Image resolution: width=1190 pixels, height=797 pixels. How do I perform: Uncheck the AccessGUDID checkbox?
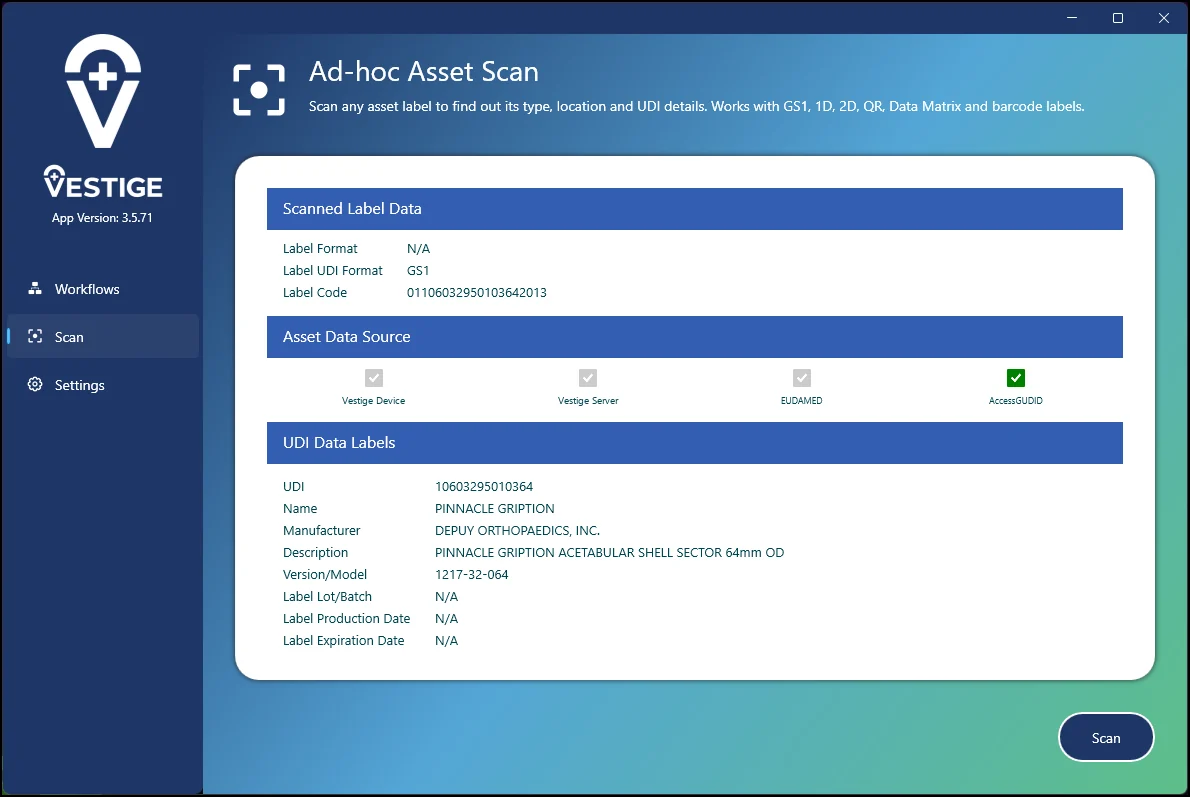click(1015, 377)
